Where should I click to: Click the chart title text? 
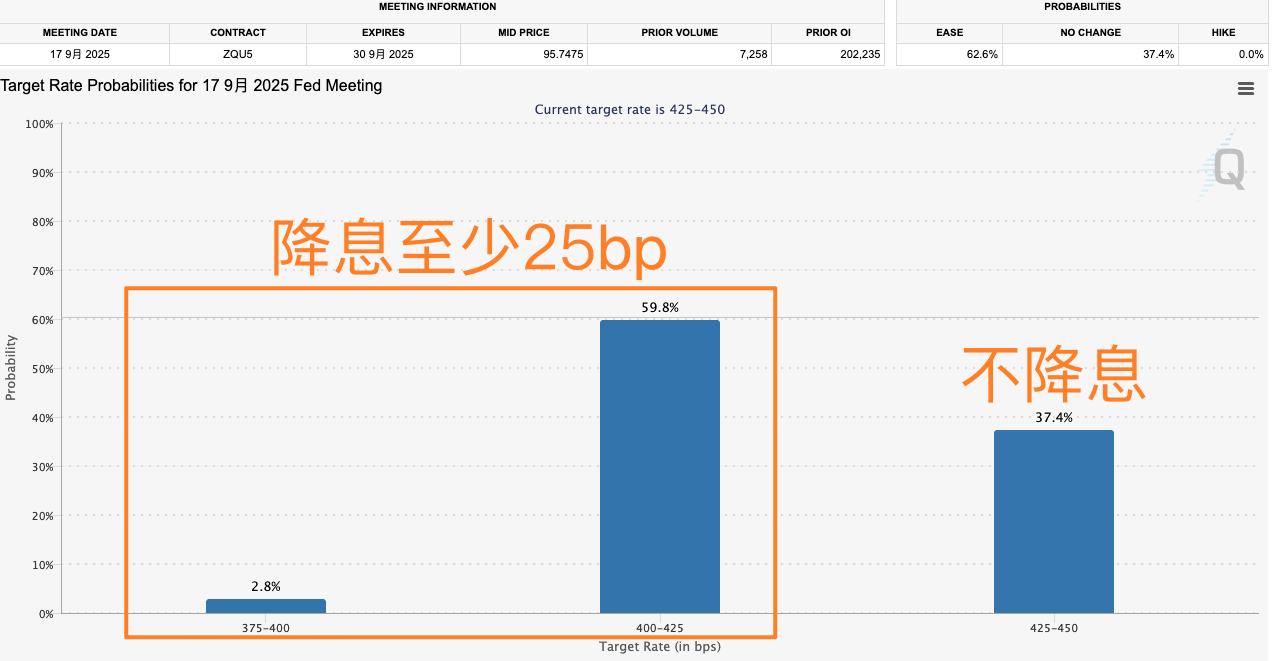(x=190, y=86)
